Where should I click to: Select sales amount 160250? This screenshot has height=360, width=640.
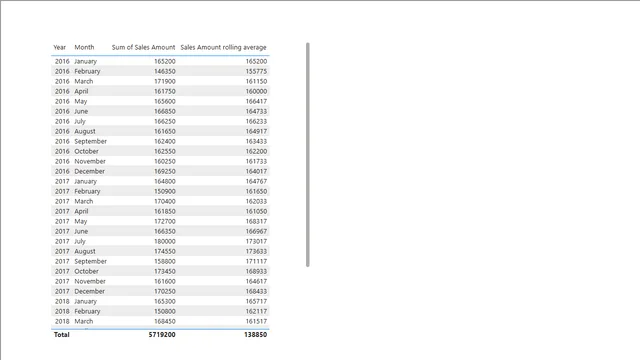click(165, 161)
